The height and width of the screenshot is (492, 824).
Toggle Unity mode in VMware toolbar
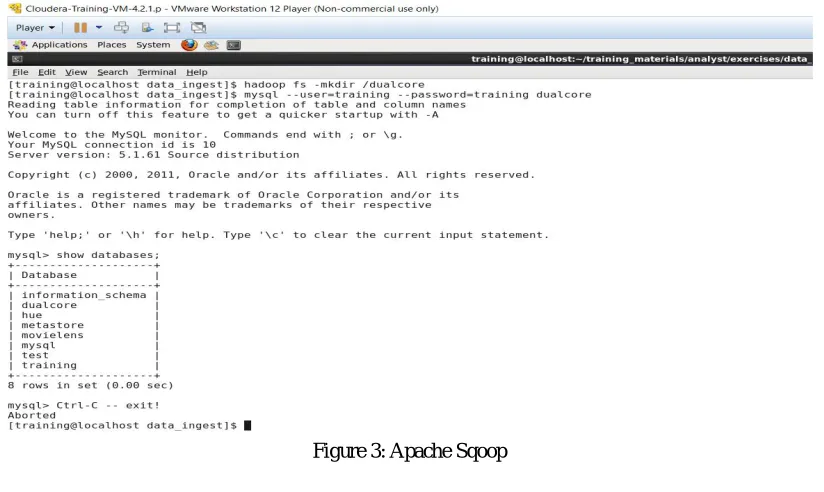[198, 27]
